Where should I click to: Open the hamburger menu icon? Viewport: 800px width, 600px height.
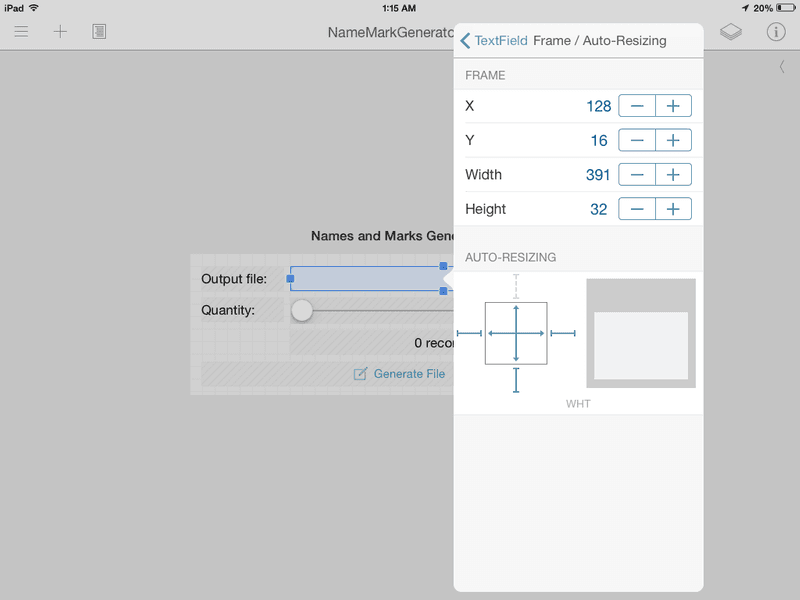point(21,32)
